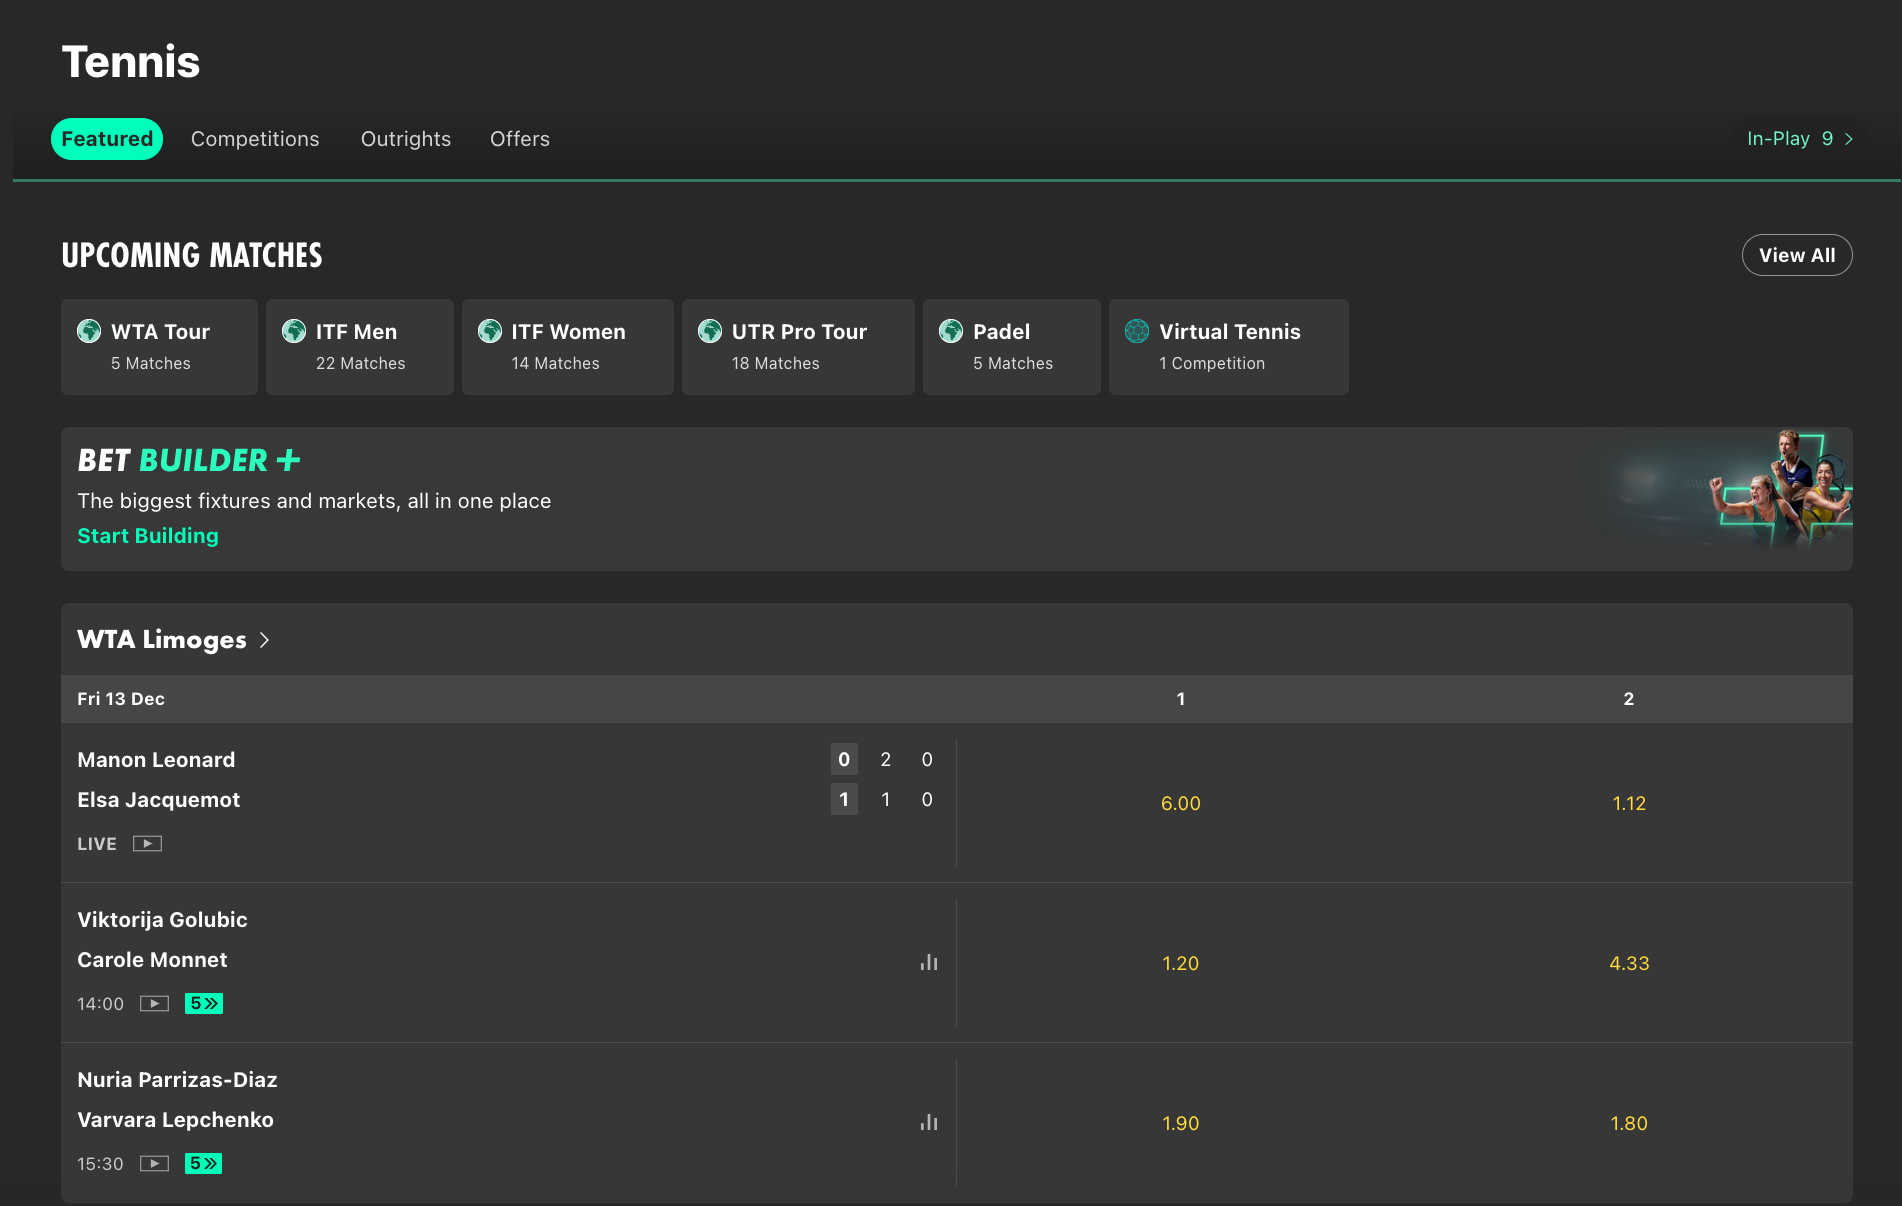Back odds 6.00 on Manon Leonard
Viewport: 1902px width, 1206px height.
tap(1180, 803)
